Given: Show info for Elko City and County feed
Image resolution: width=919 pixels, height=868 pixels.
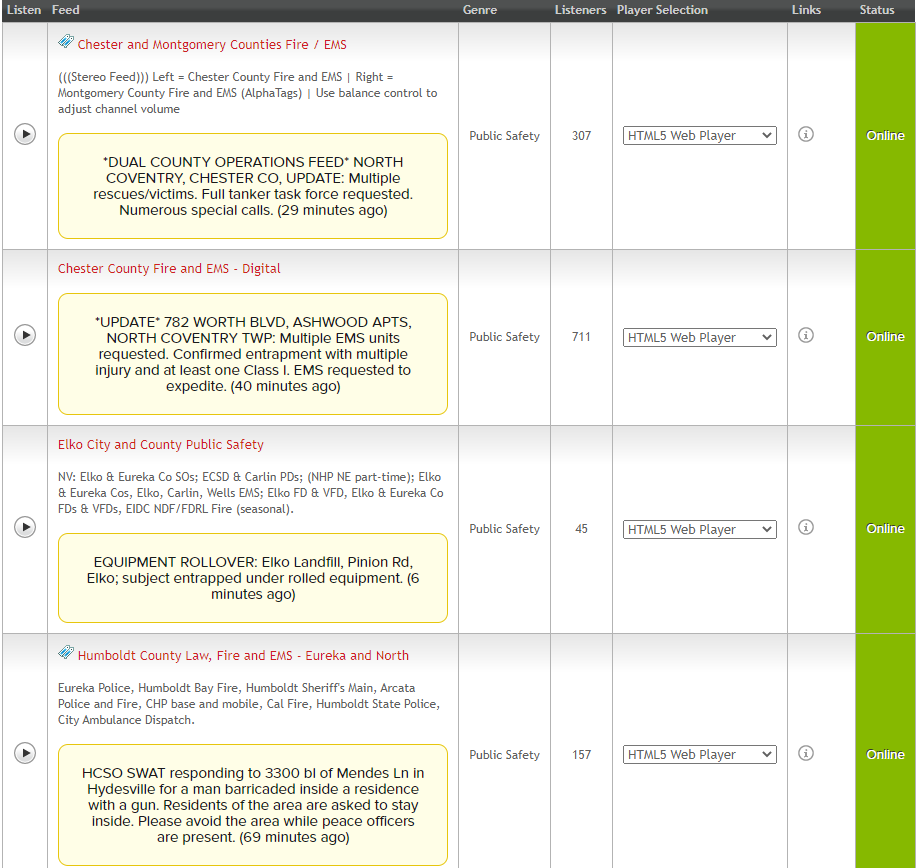Looking at the screenshot, I should click(x=806, y=527).
